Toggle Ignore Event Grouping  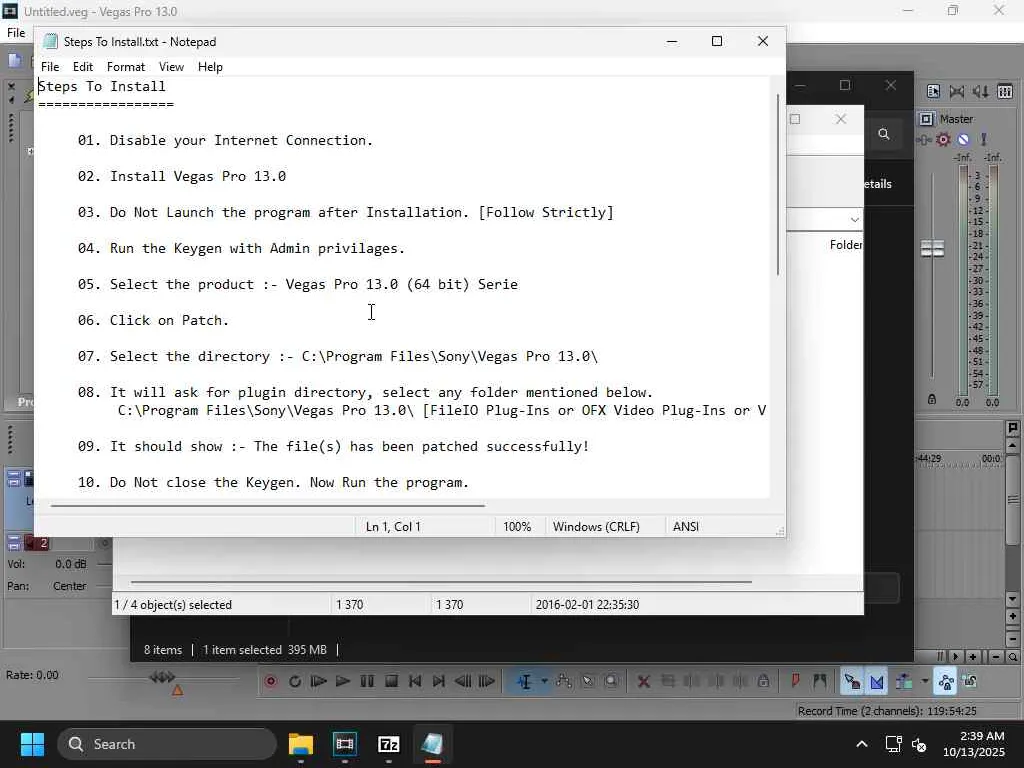coord(970,682)
